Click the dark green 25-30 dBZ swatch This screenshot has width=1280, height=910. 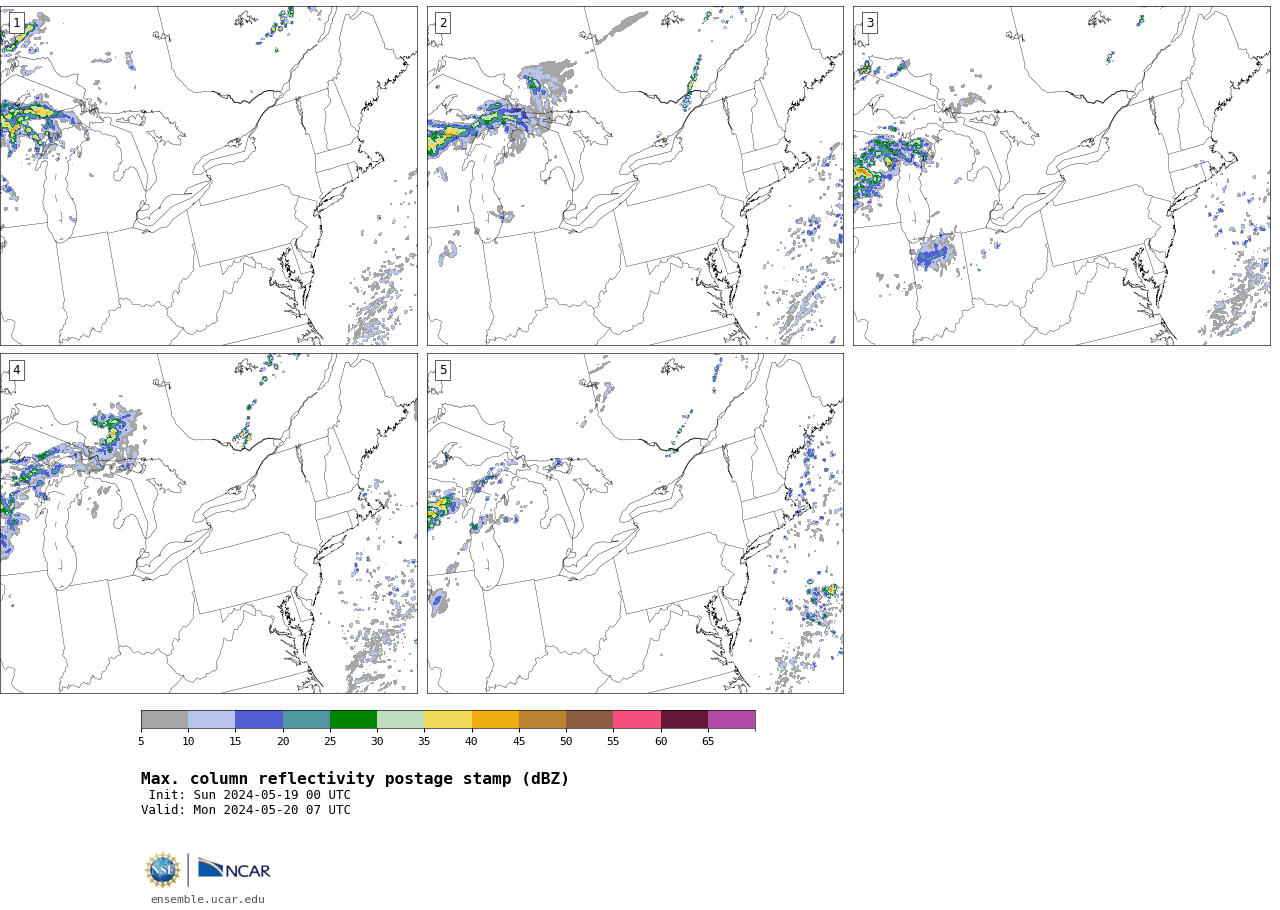[x=354, y=720]
